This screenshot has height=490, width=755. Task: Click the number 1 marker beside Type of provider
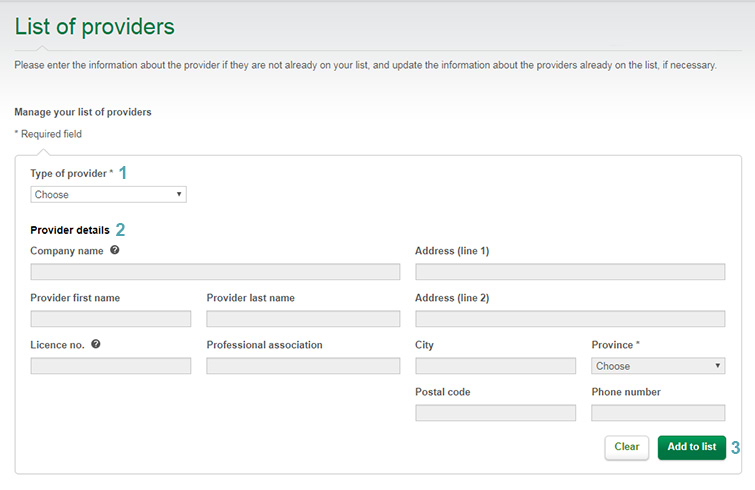(123, 173)
